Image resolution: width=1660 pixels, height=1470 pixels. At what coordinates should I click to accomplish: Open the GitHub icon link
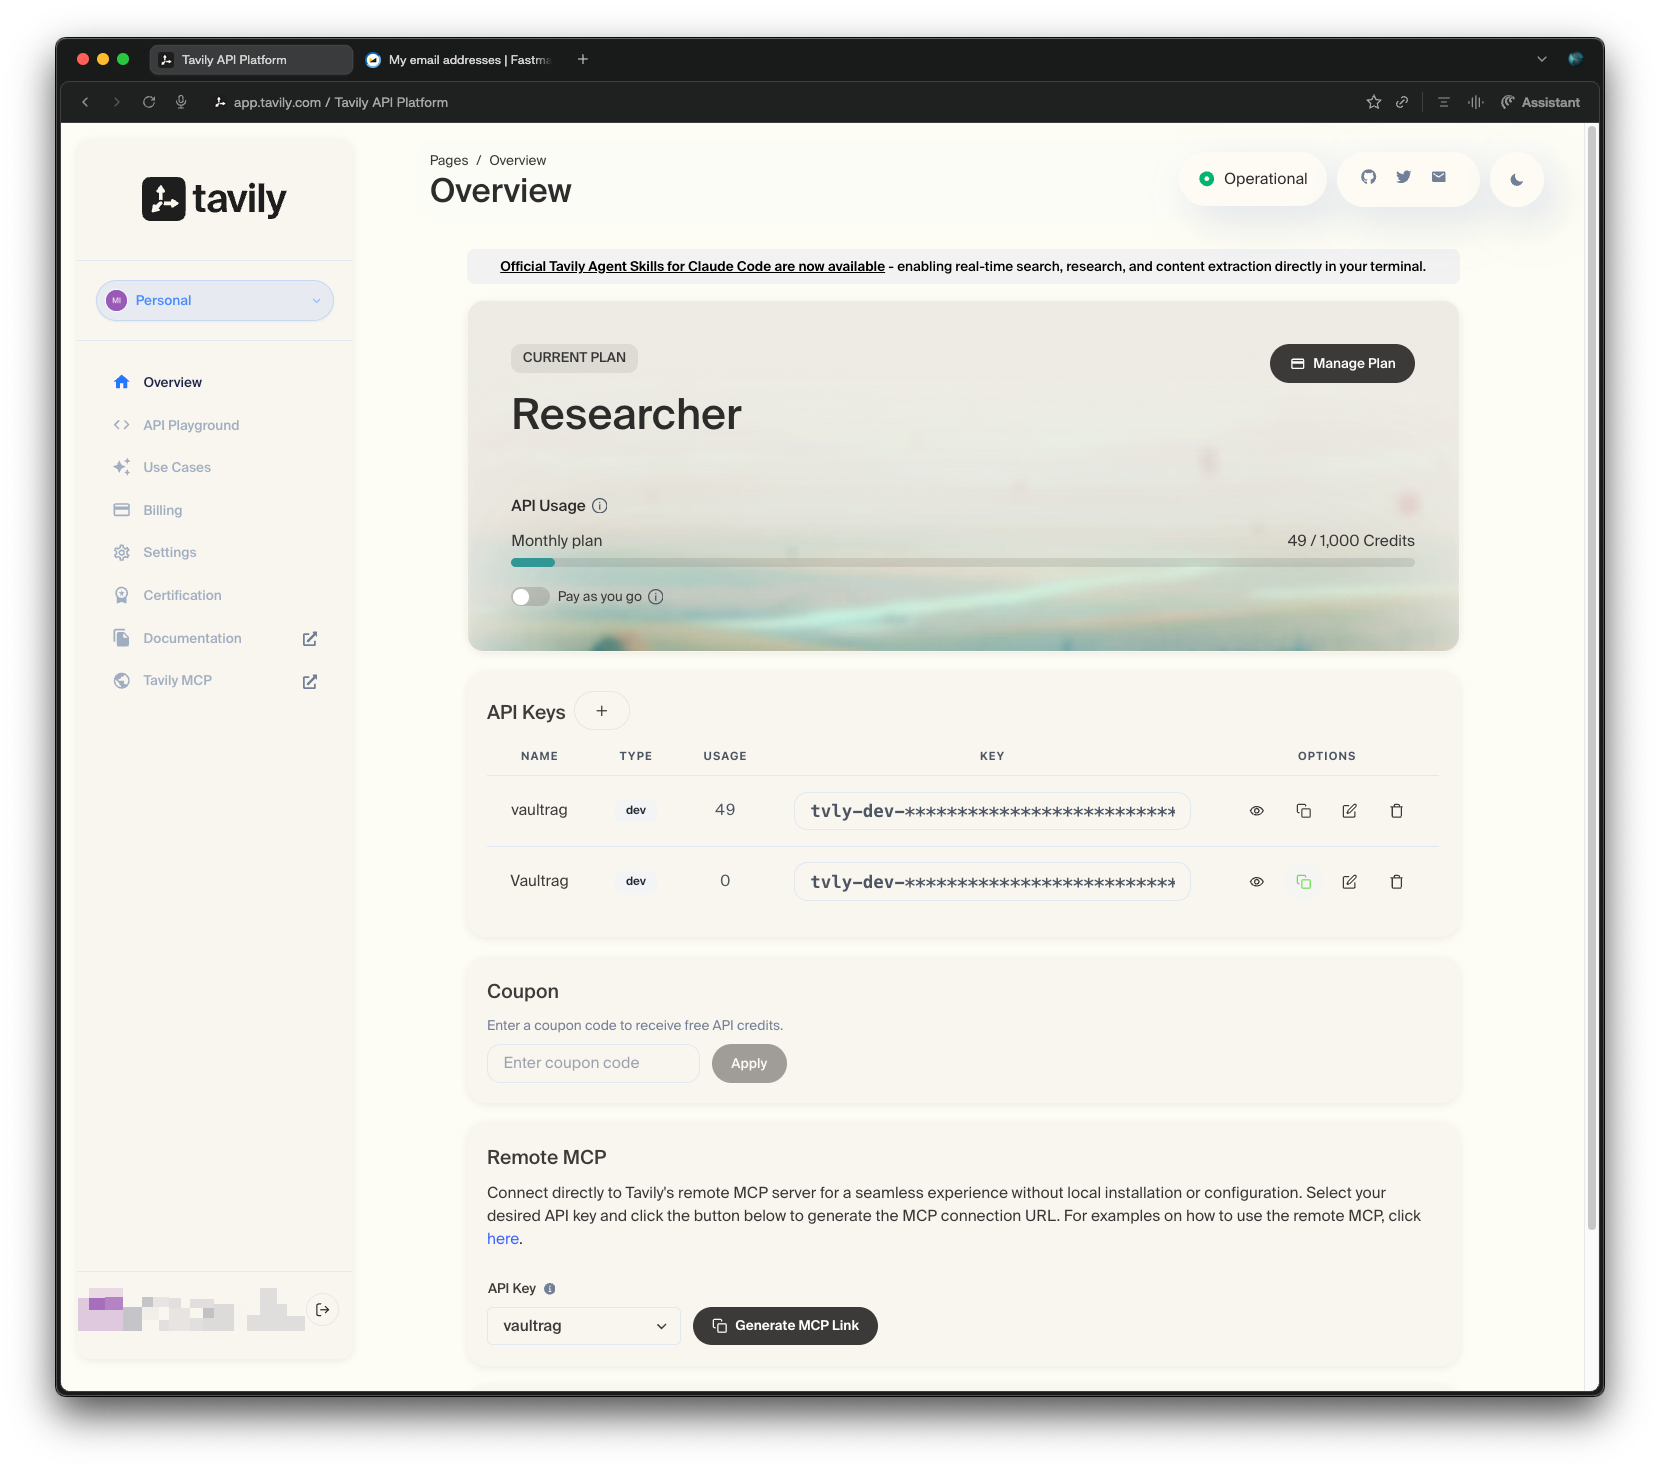click(x=1368, y=177)
